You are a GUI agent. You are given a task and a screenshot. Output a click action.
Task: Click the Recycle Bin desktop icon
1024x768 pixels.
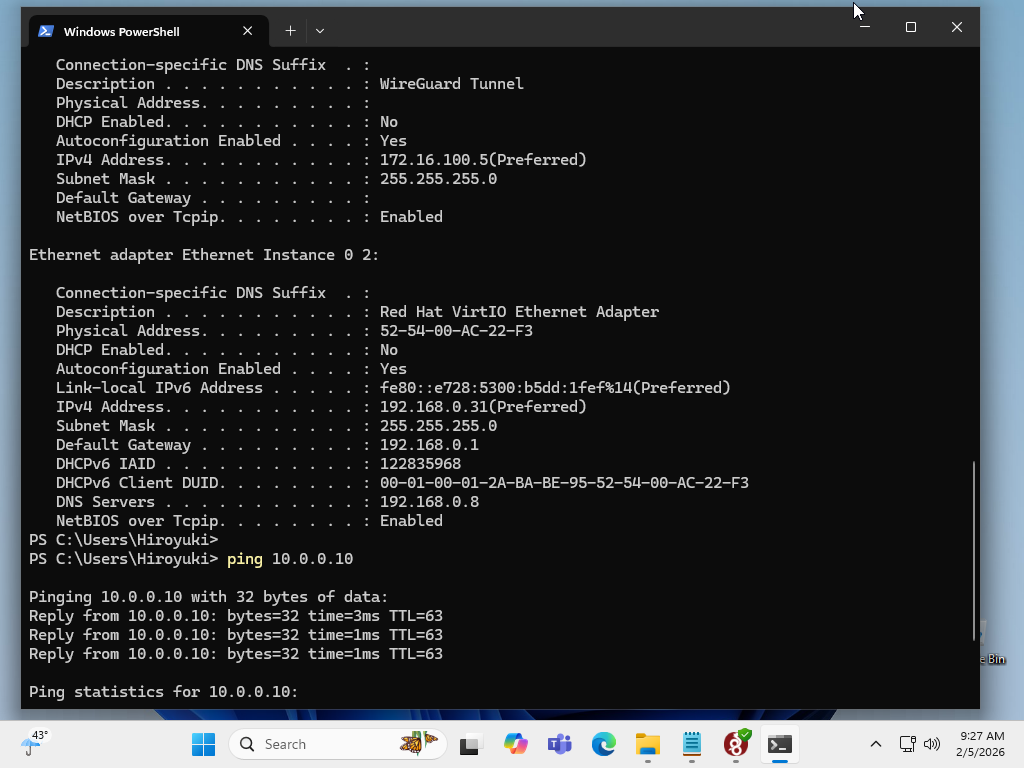coord(993,643)
